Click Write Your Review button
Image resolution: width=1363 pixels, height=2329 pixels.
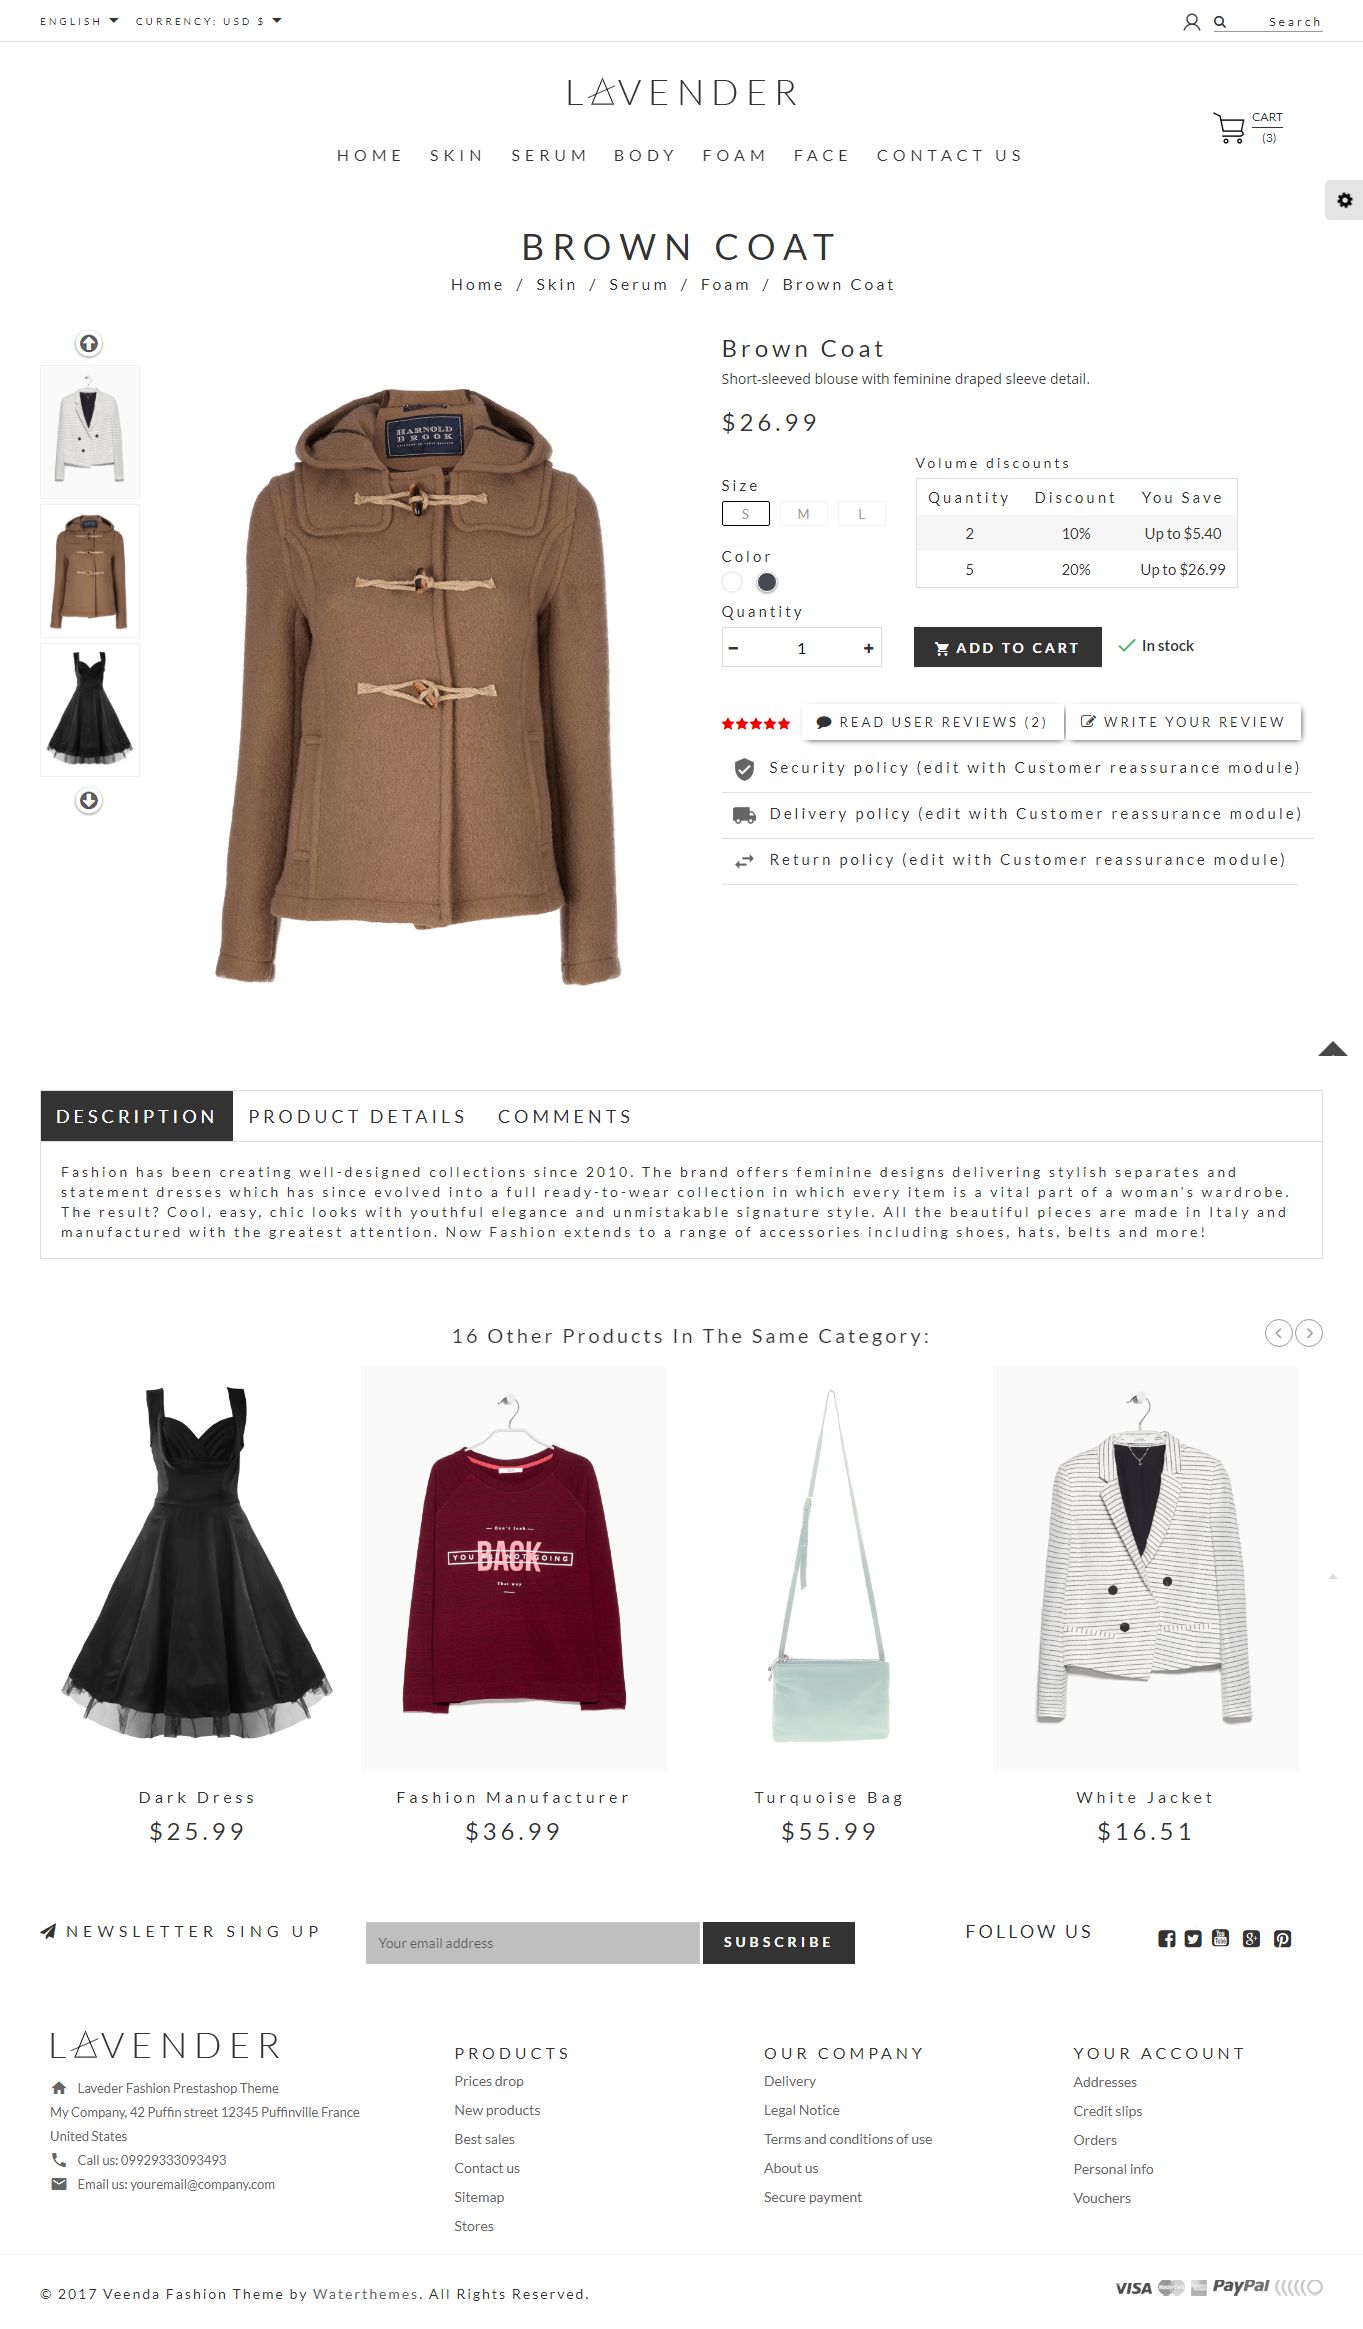[1184, 722]
